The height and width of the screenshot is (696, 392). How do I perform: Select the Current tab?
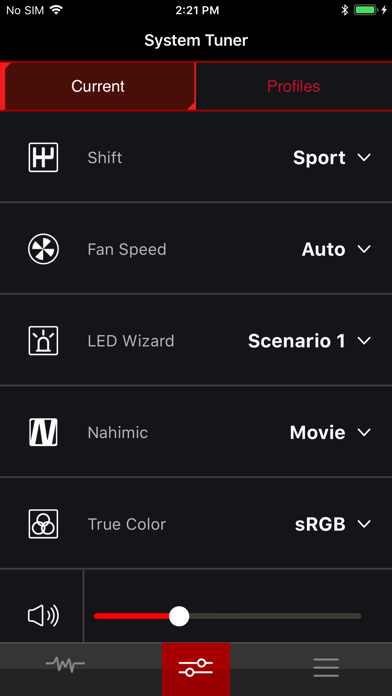pos(98,86)
